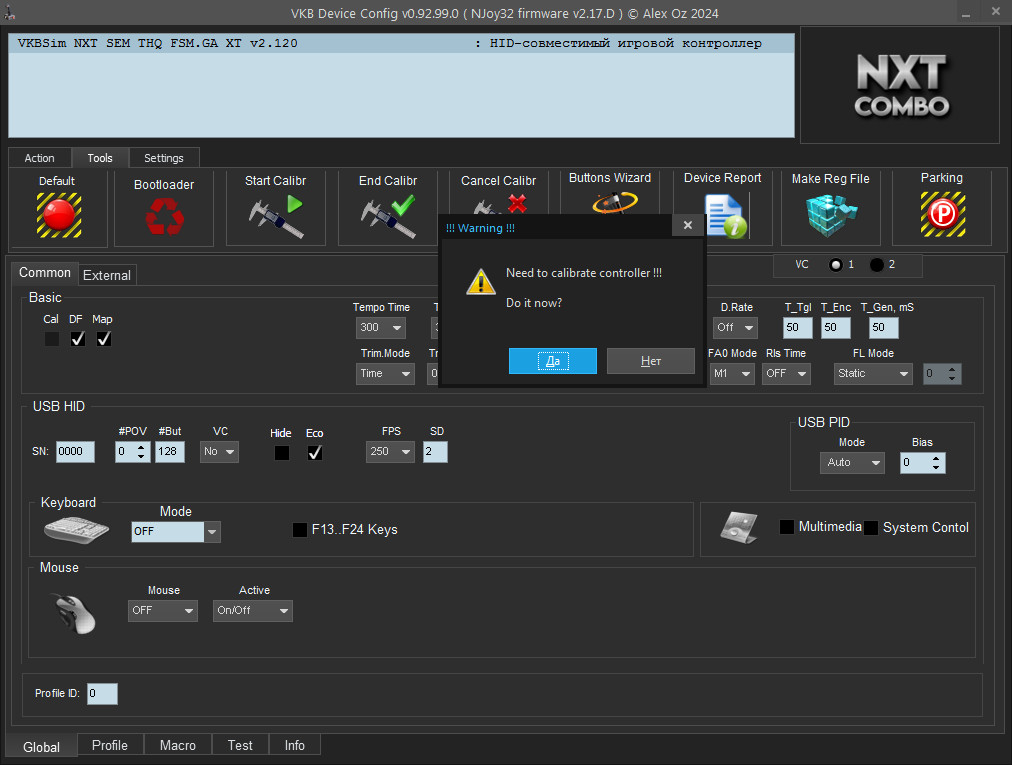Screen dimensions: 1012x765
Task: Click the NXT Combo logo
Action: 900,85
